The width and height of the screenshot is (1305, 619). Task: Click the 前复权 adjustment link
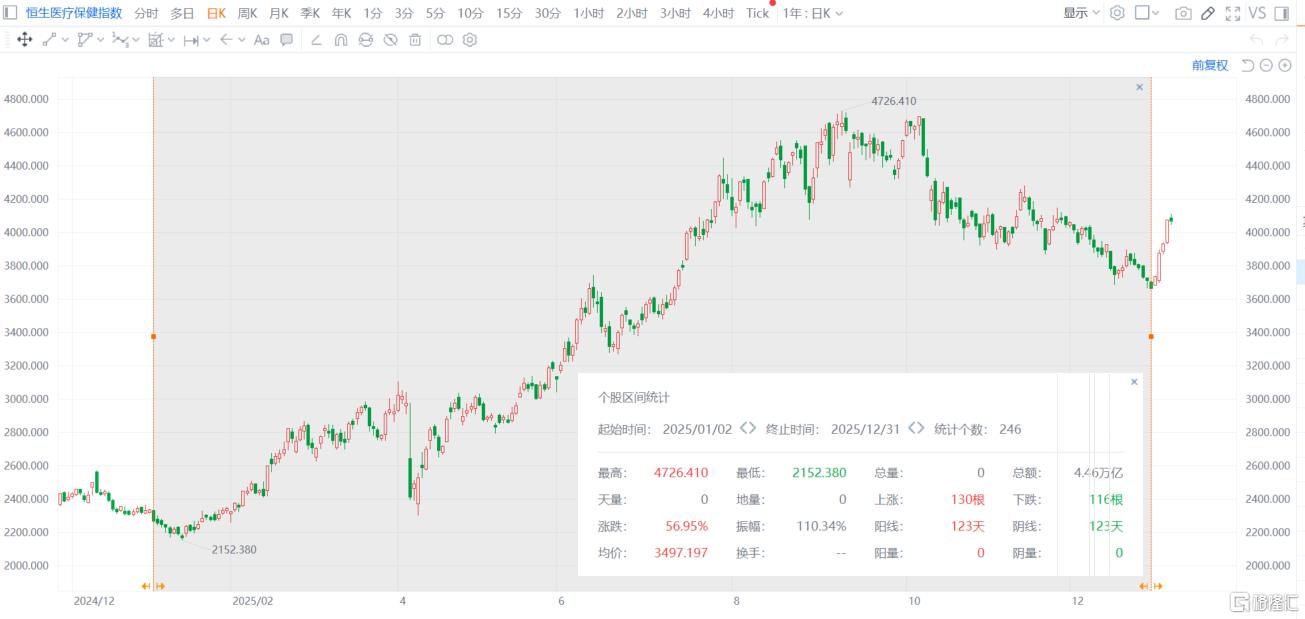pyautogui.click(x=1209, y=65)
